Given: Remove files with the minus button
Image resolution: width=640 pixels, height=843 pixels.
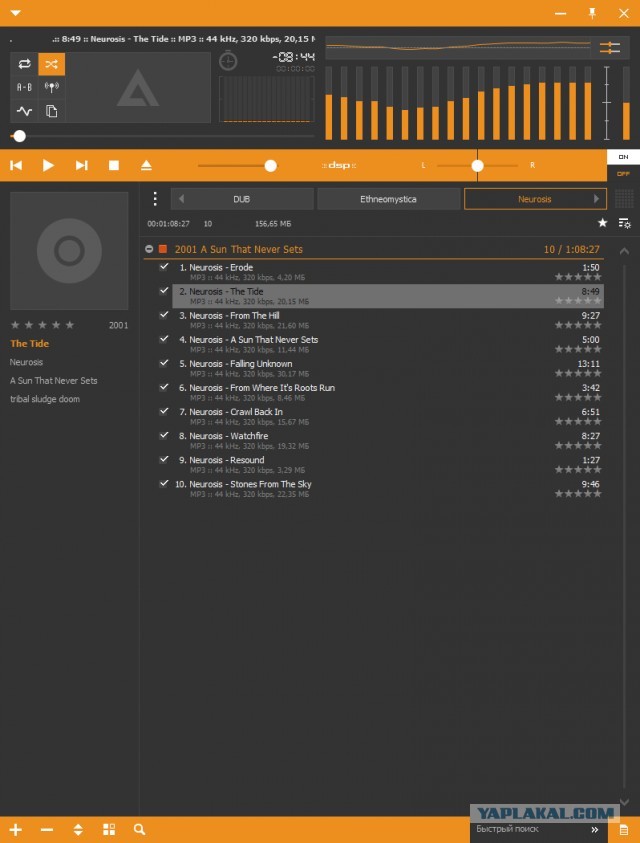Looking at the screenshot, I should pyautogui.click(x=47, y=830).
